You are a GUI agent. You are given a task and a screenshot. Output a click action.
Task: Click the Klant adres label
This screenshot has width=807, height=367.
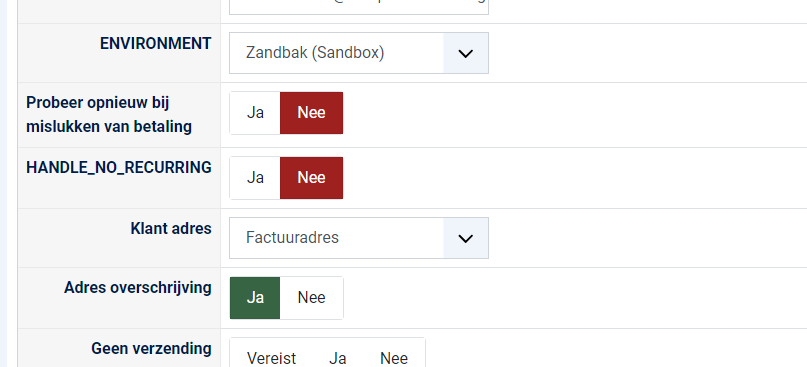pyautogui.click(x=171, y=229)
